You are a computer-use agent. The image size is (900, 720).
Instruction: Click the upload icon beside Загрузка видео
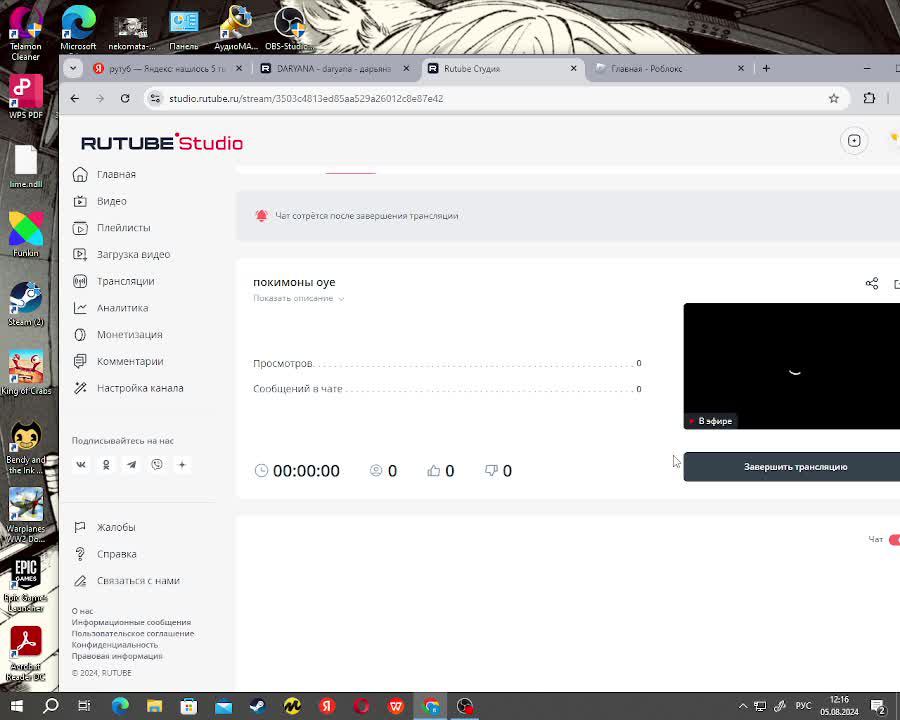(80, 254)
